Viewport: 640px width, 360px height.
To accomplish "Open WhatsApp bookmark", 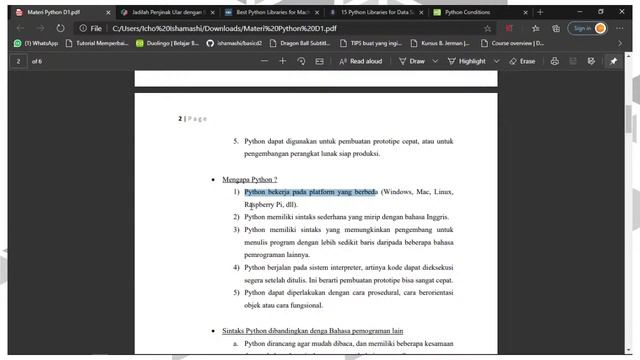I will pyautogui.click(x=36, y=43).
